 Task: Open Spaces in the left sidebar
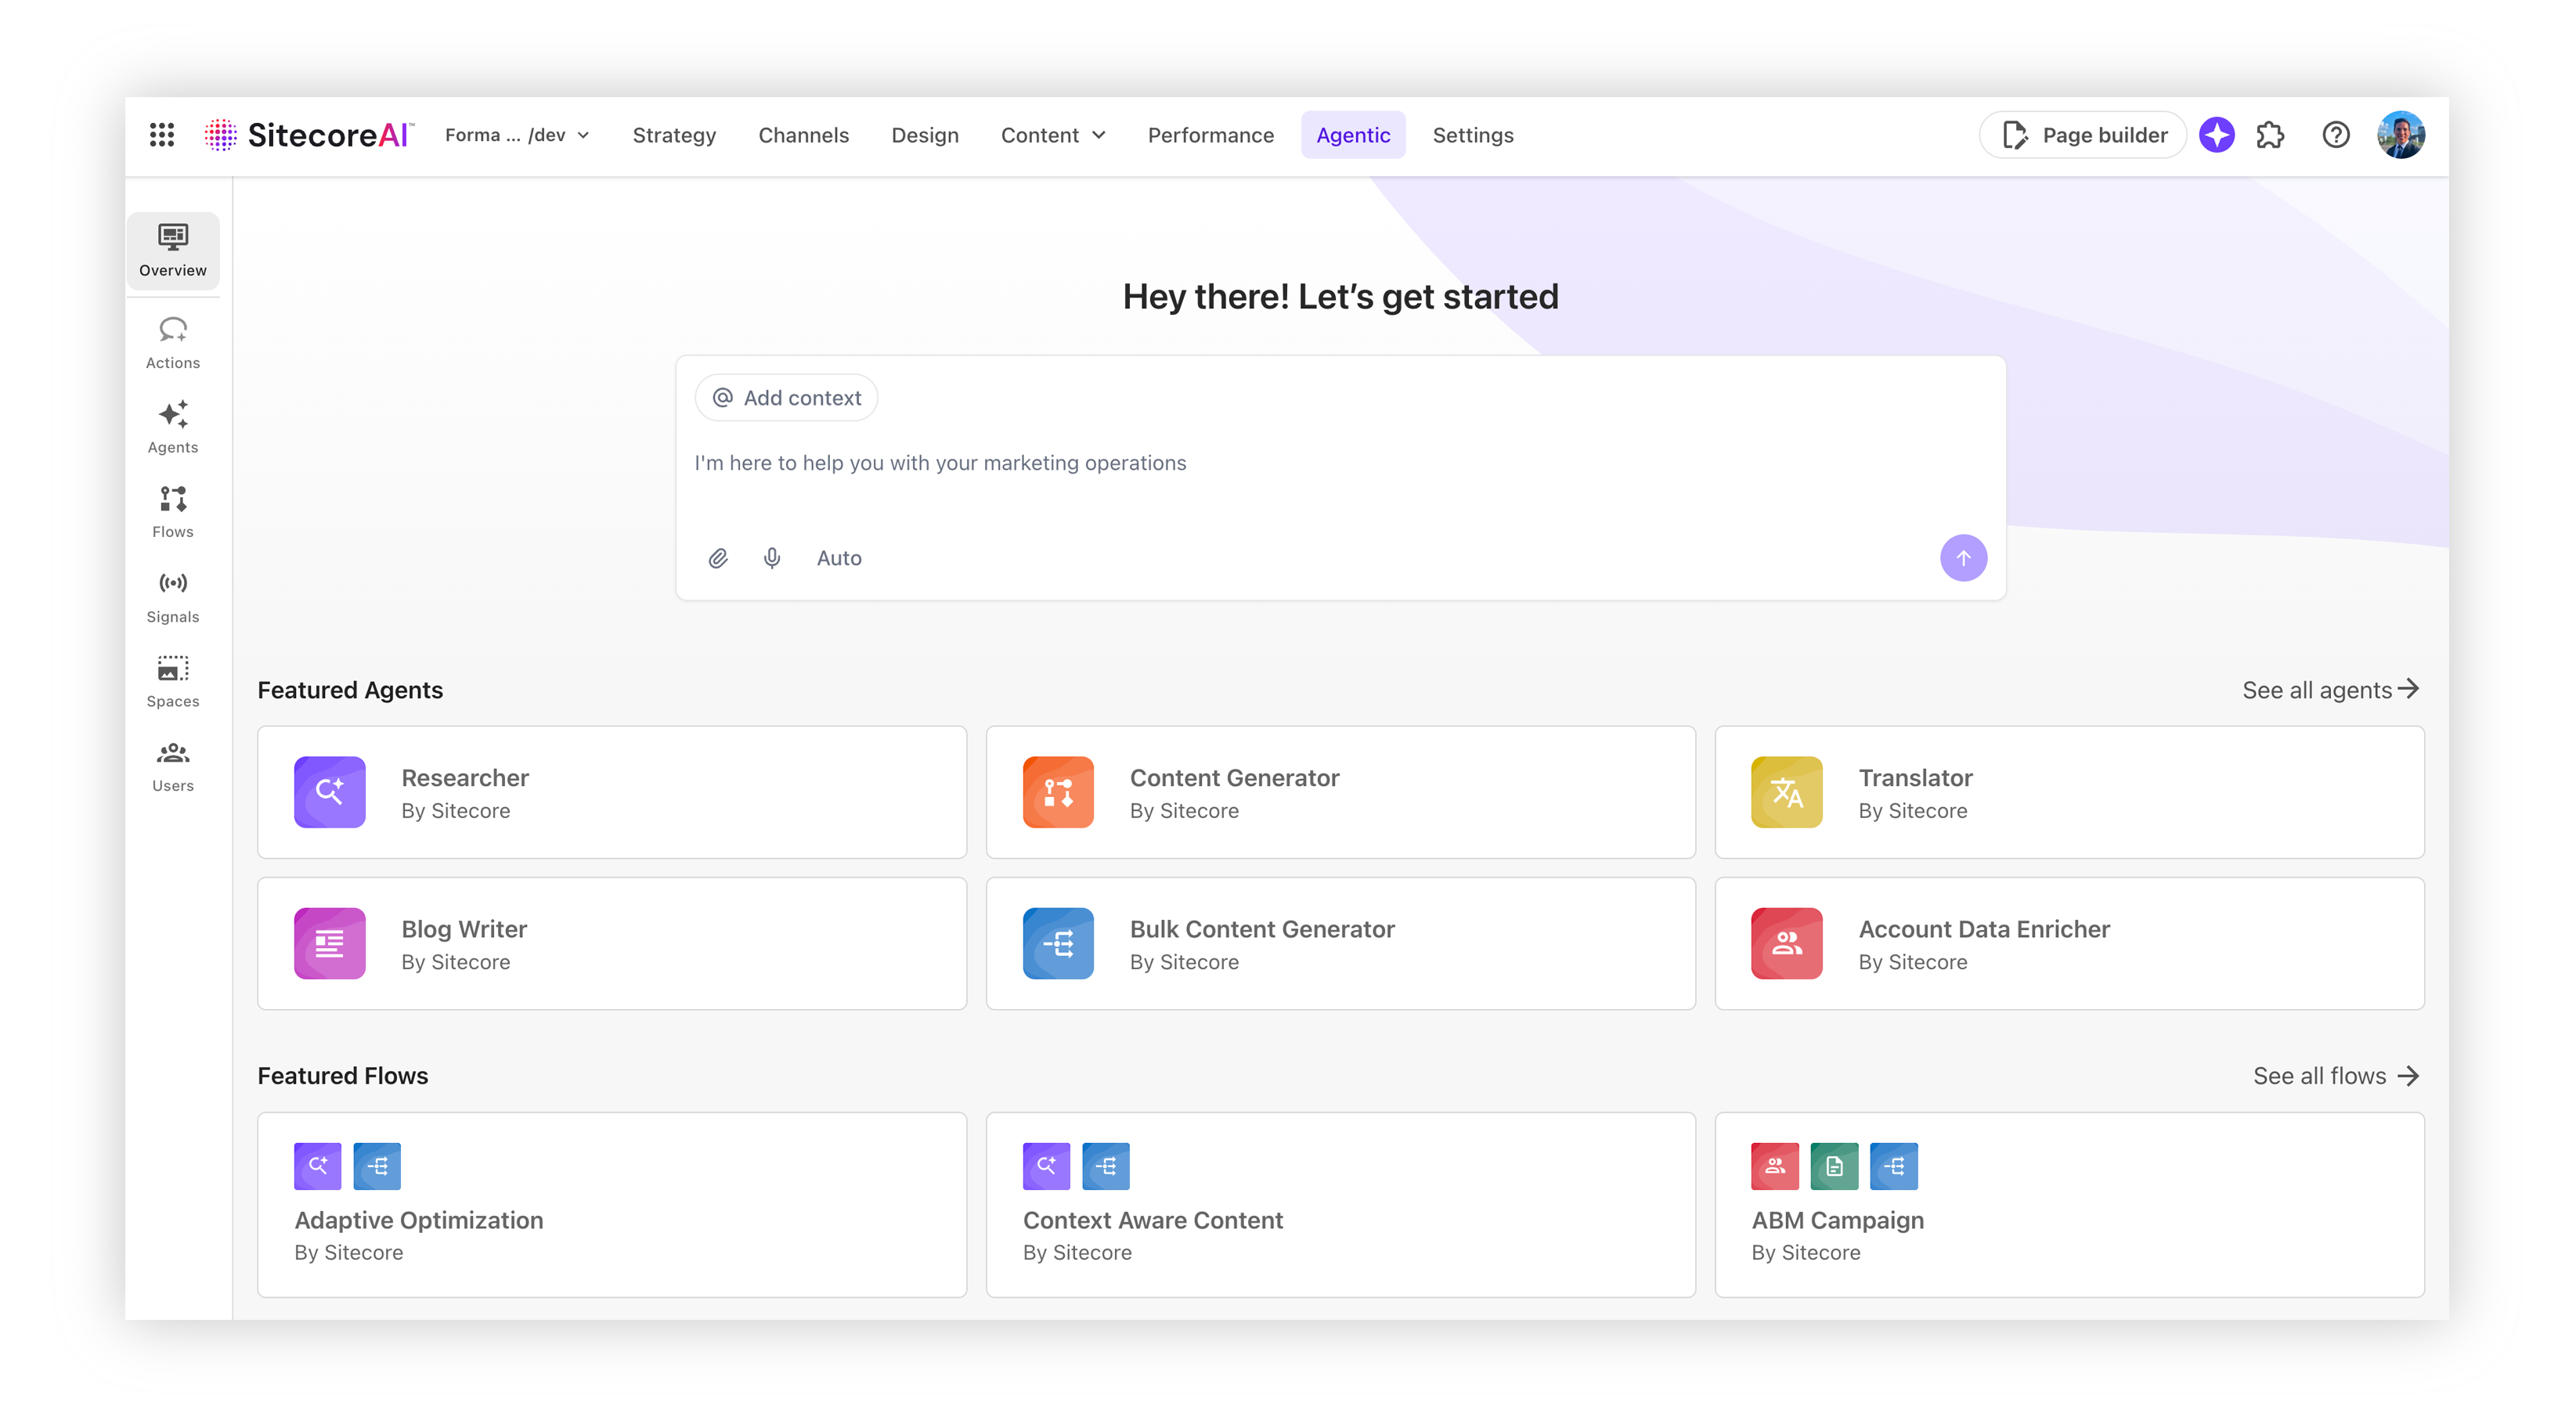tap(173, 681)
